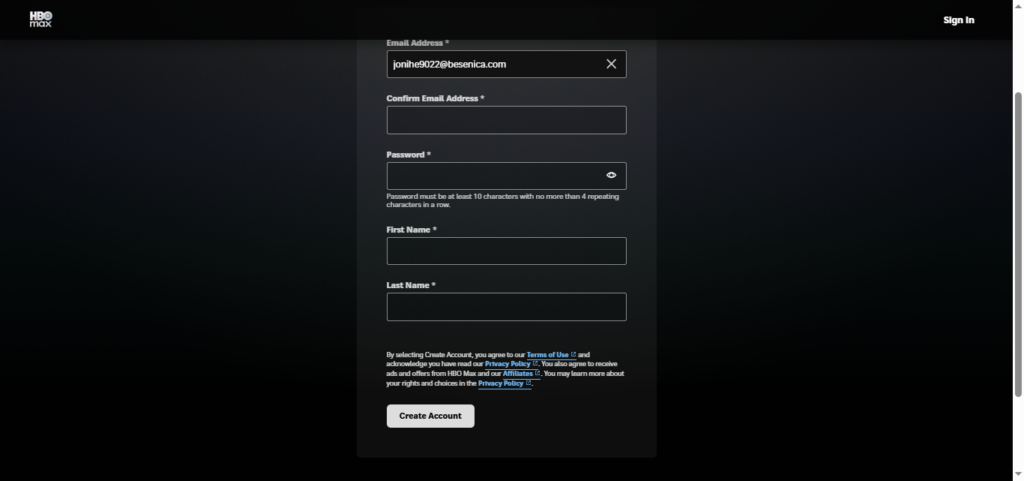Open the Affiliates link
Screen dimensions: 1024x481
click(x=521, y=374)
